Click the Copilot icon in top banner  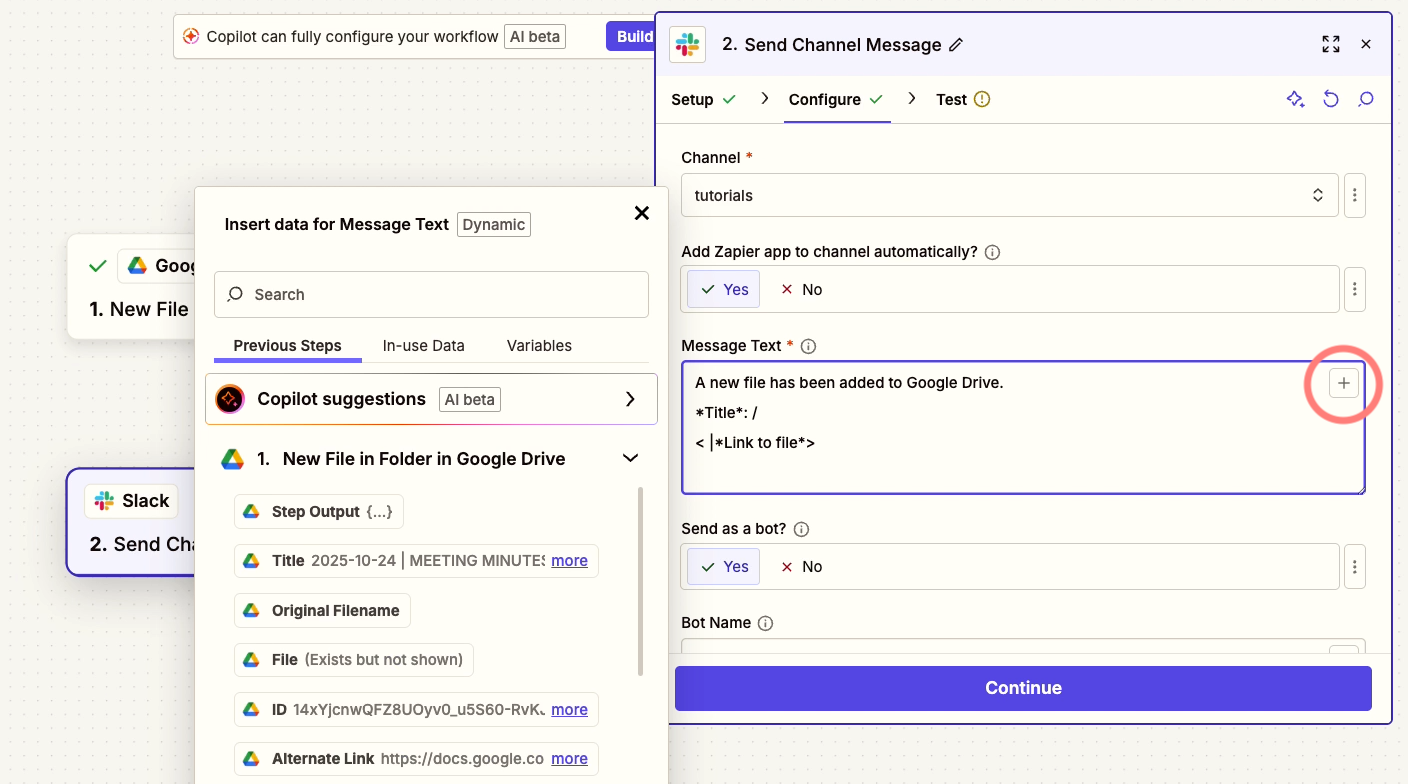191,36
